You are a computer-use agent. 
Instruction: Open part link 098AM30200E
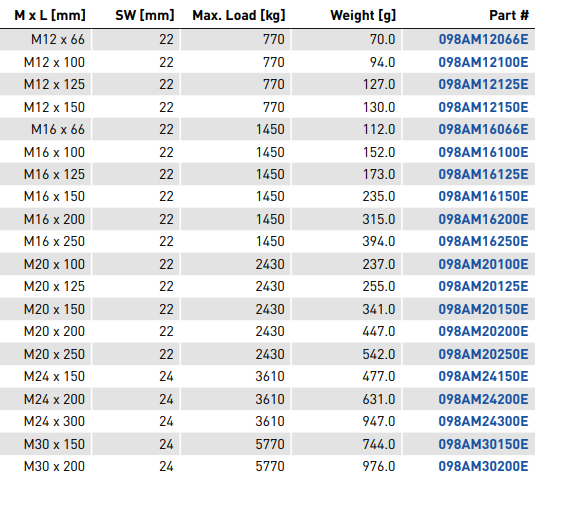click(x=483, y=466)
